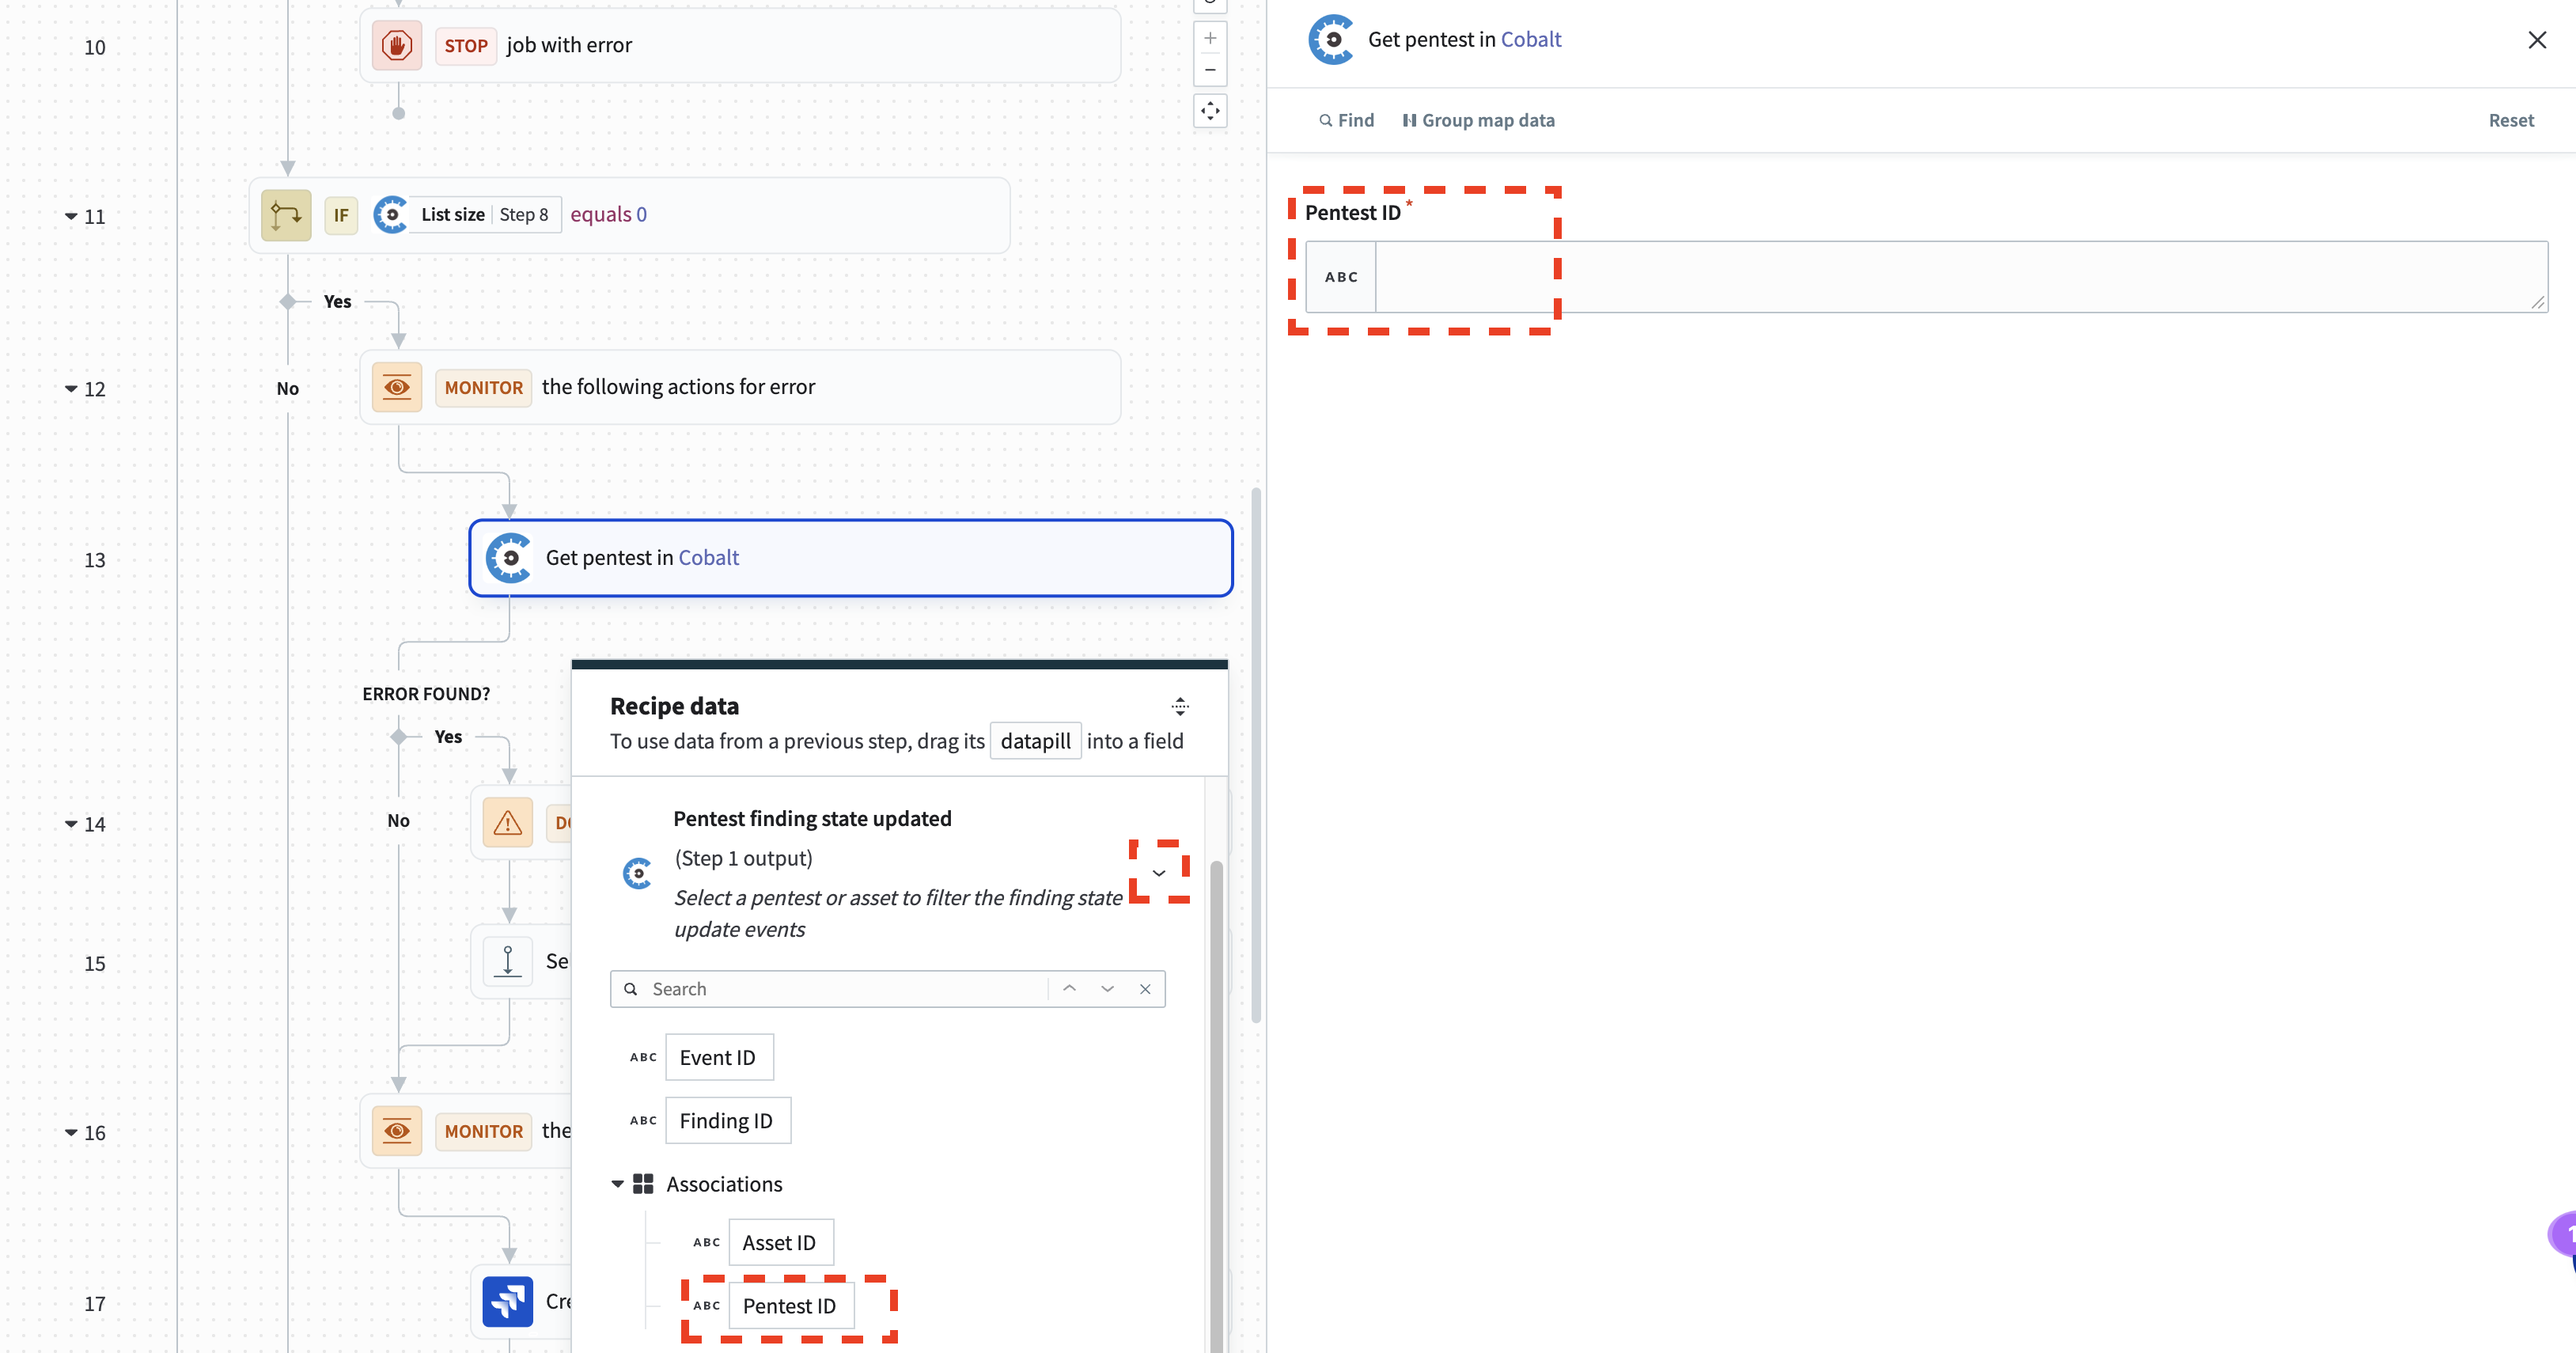The image size is (2576, 1353).
Task: Click the List size Step 8 datapill
Action: click(484, 215)
